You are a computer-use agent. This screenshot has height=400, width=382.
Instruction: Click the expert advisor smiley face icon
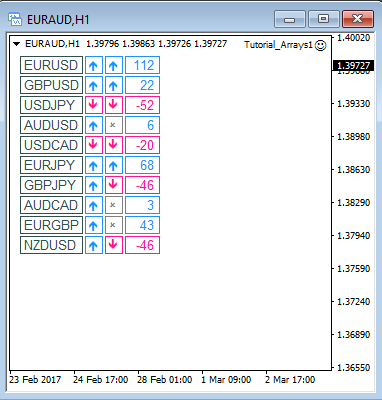320,45
